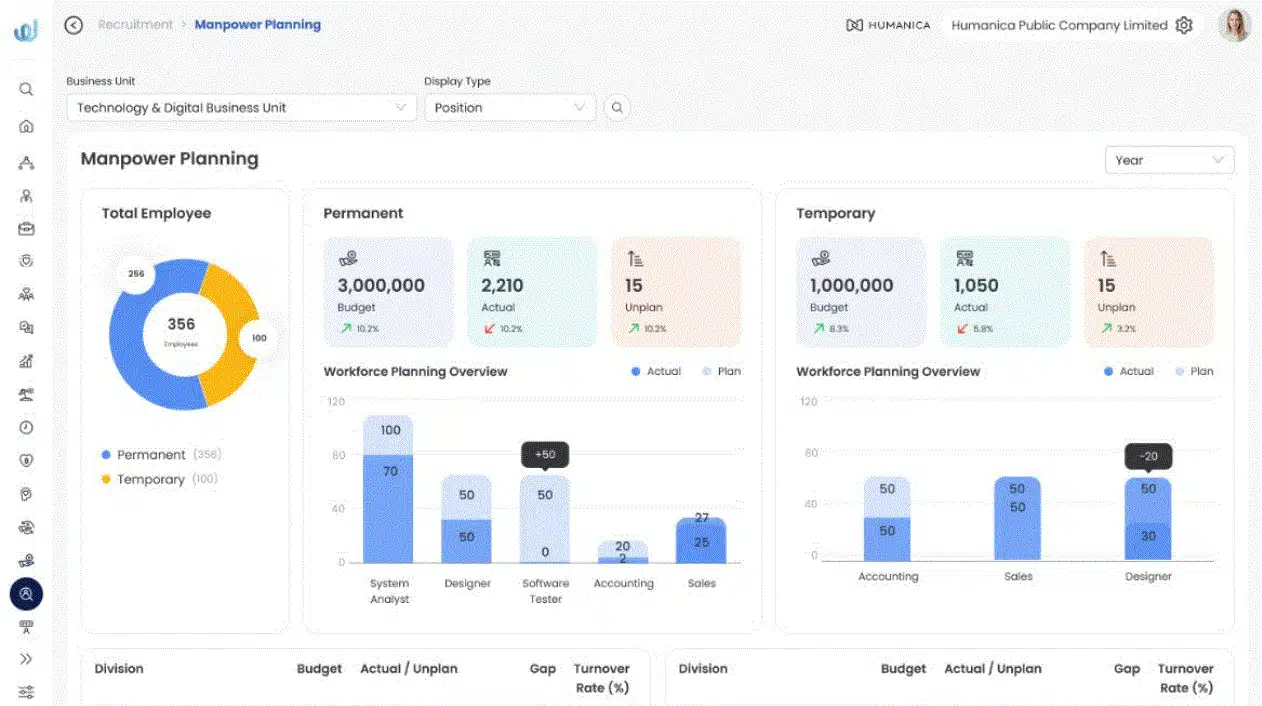Screen dimensions: 1262x706
Task: Open the Business Unit dropdown
Action: tap(241, 108)
